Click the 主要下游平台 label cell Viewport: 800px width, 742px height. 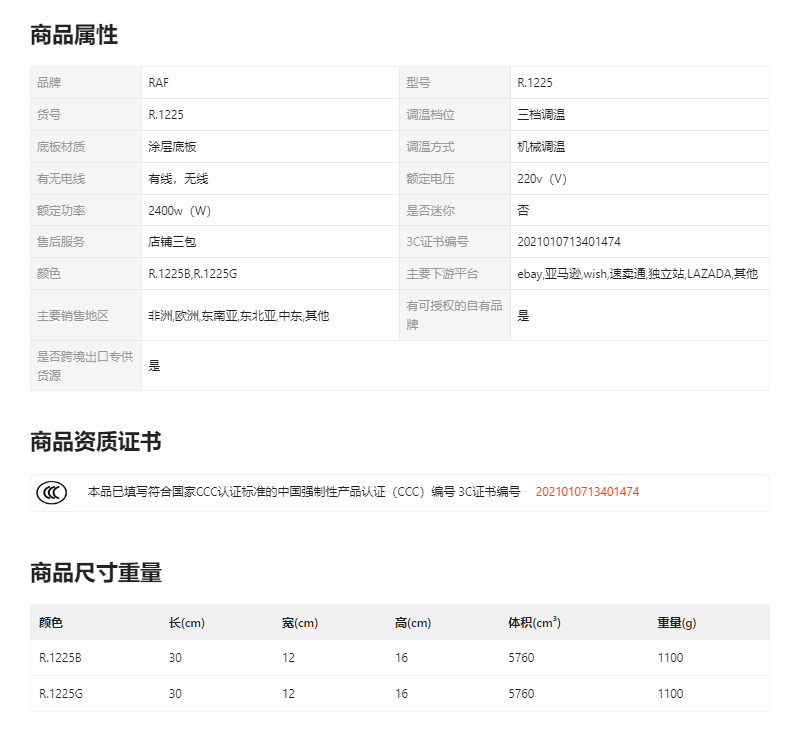[455, 274]
